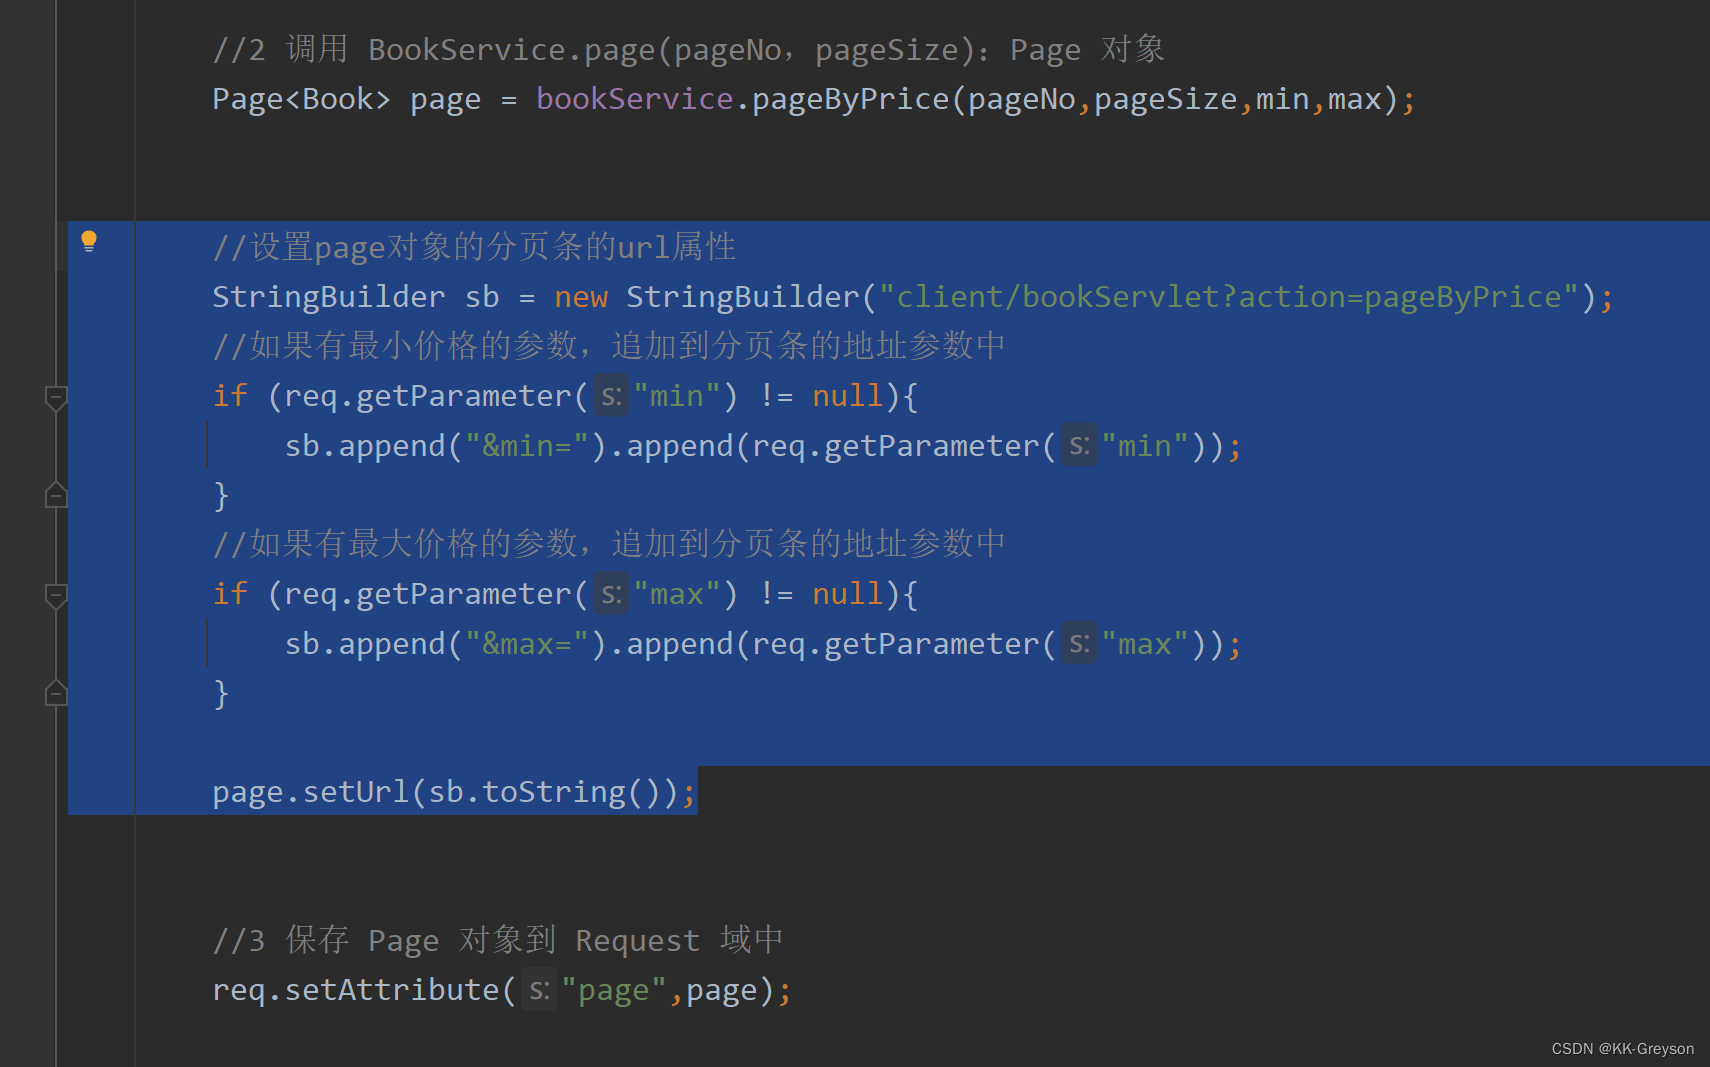Viewport: 1710px width, 1067px height.
Task: Click the pageSize argument in the pageByPrice call
Action: point(1165,99)
